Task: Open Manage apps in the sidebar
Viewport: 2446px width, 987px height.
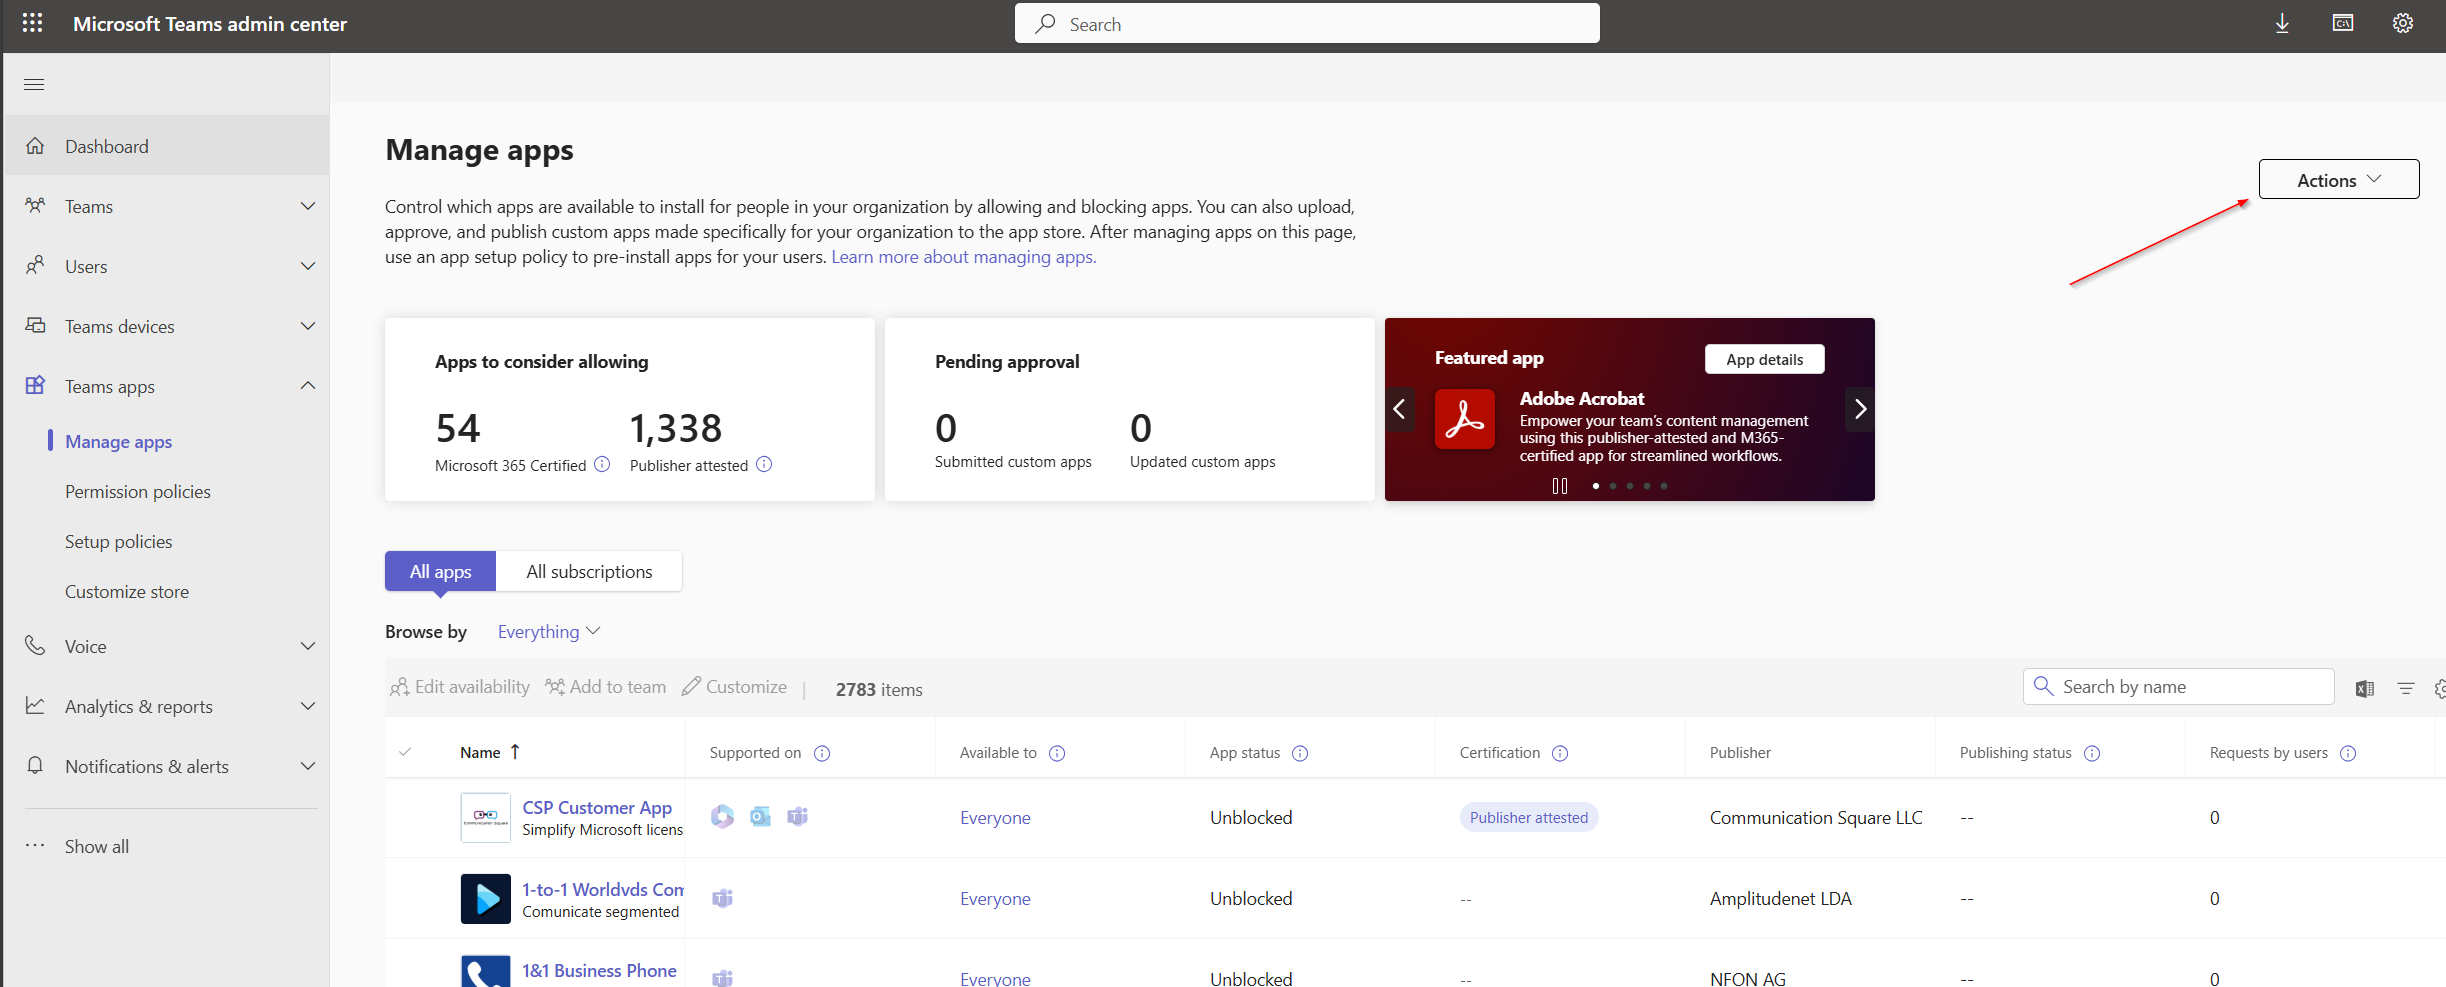Action: pos(119,441)
